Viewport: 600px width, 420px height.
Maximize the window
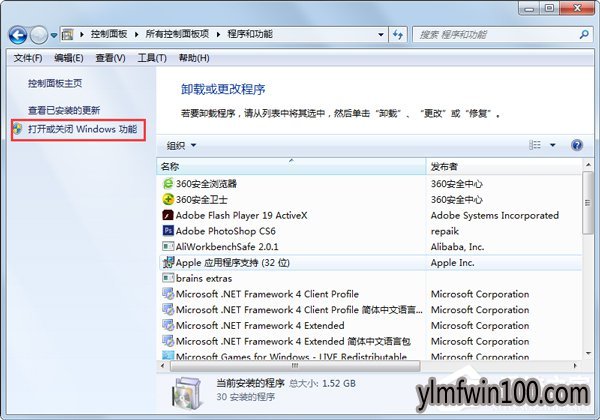point(550,8)
